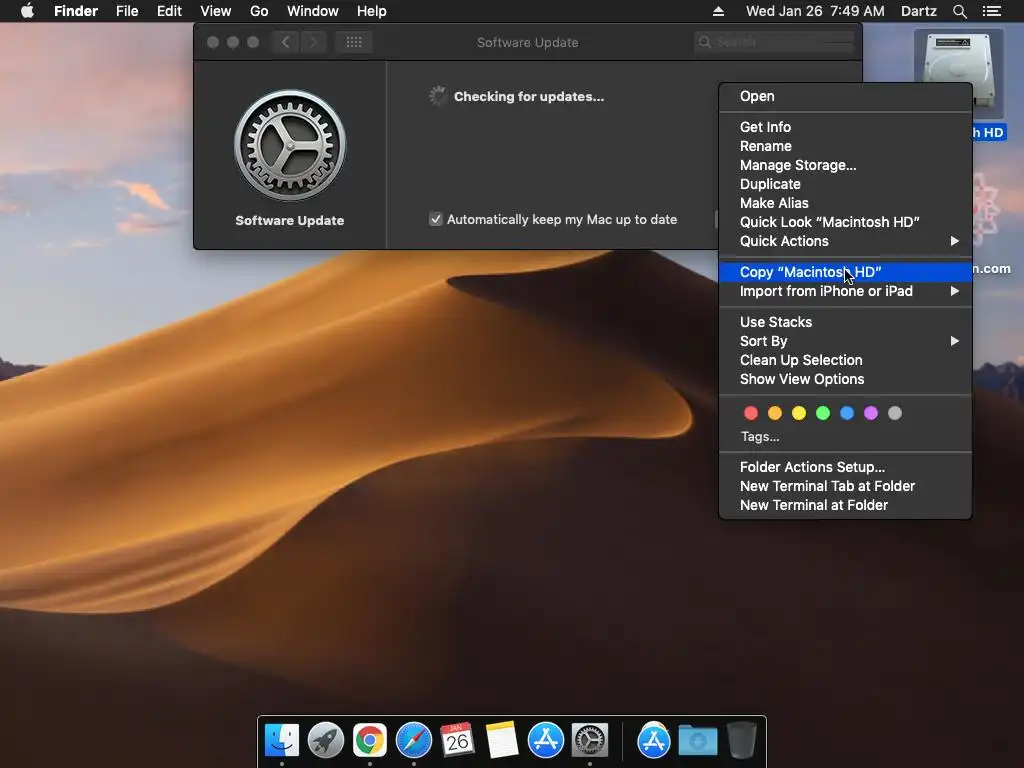Choose Open in context menu
The image size is (1024, 768).
[x=845, y=96]
